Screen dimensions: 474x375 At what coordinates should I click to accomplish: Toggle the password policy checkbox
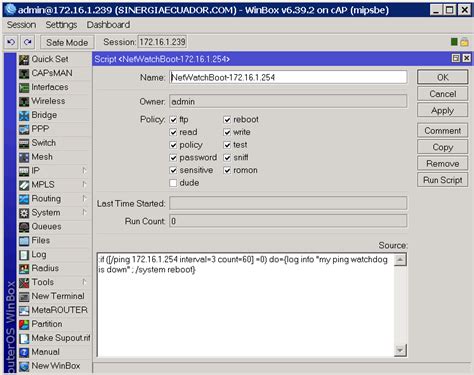[x=173, y=158]
